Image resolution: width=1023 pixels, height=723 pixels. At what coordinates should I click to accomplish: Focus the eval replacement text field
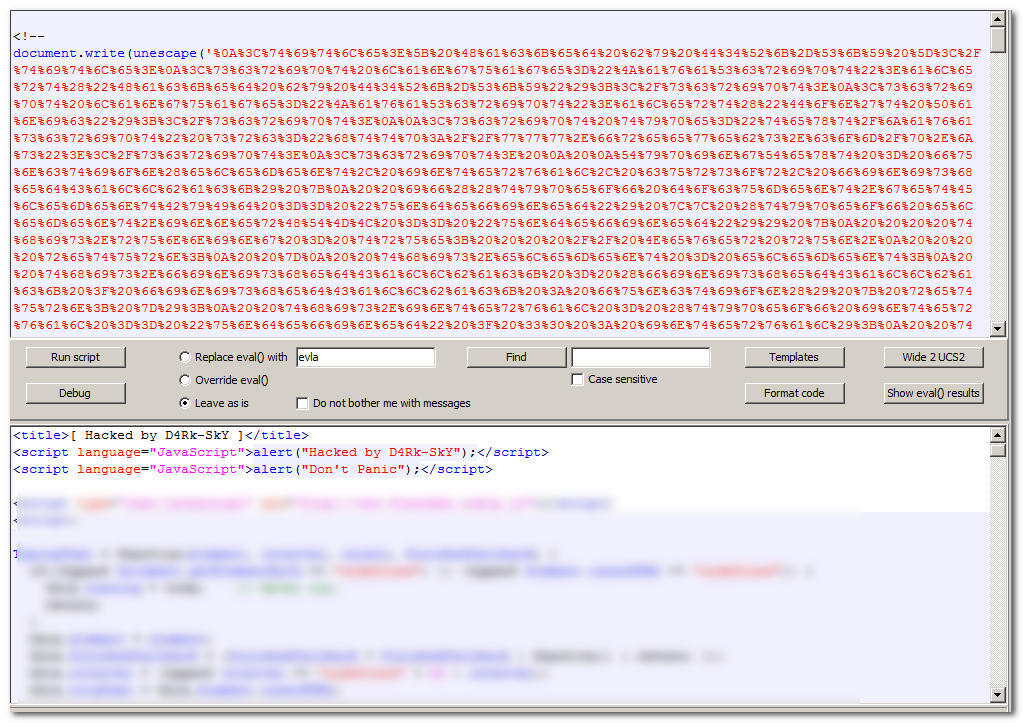(365, 357)
